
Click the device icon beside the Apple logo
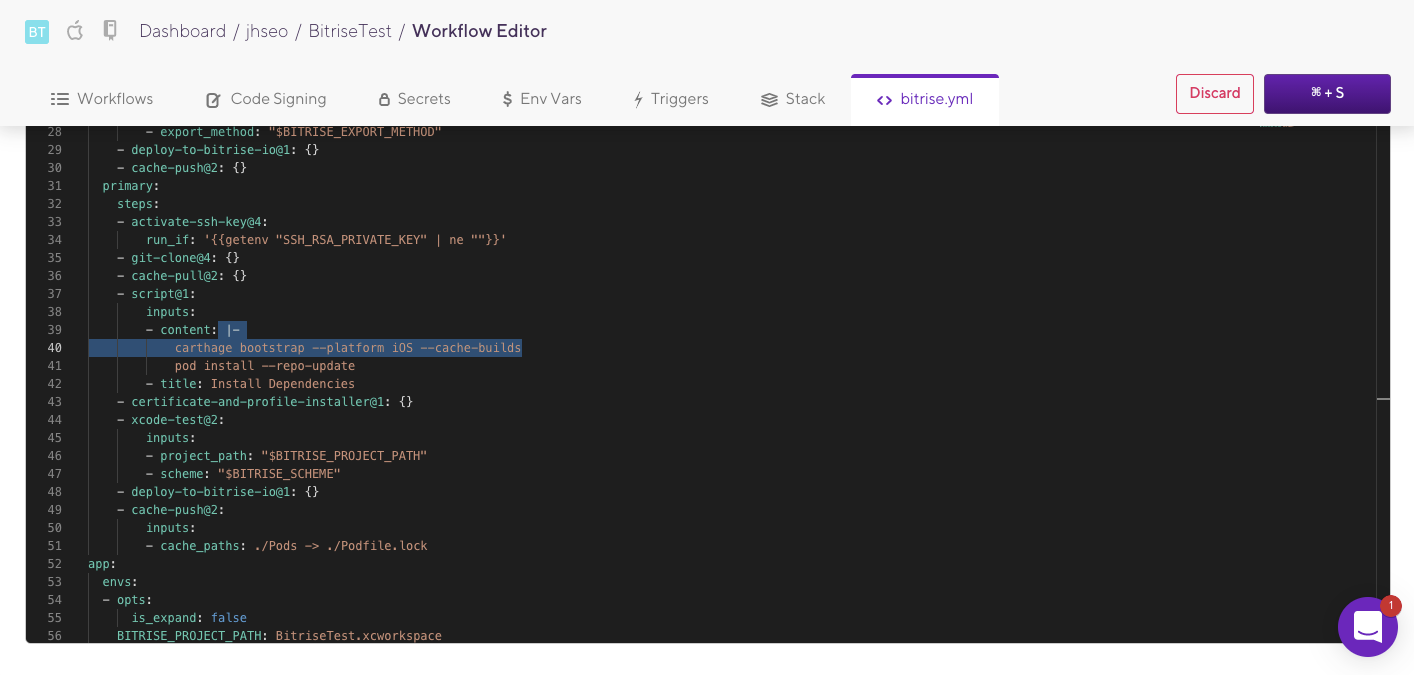point(110,30)
